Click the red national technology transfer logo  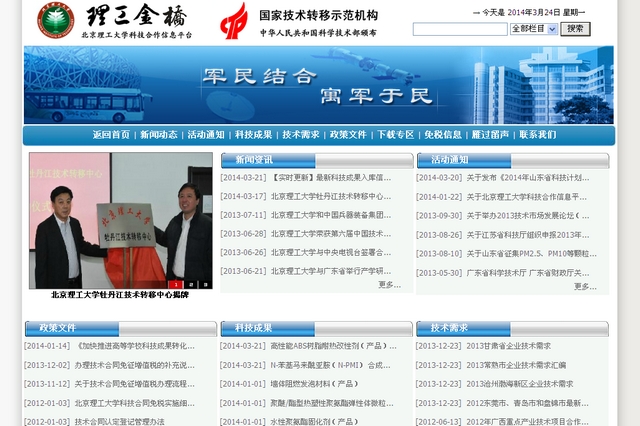[x=234, y=20]
